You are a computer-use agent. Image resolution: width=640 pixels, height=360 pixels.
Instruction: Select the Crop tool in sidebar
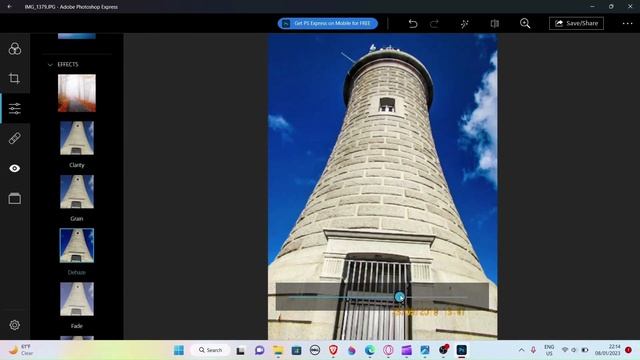pyautogui.click(x=14, y=78)
